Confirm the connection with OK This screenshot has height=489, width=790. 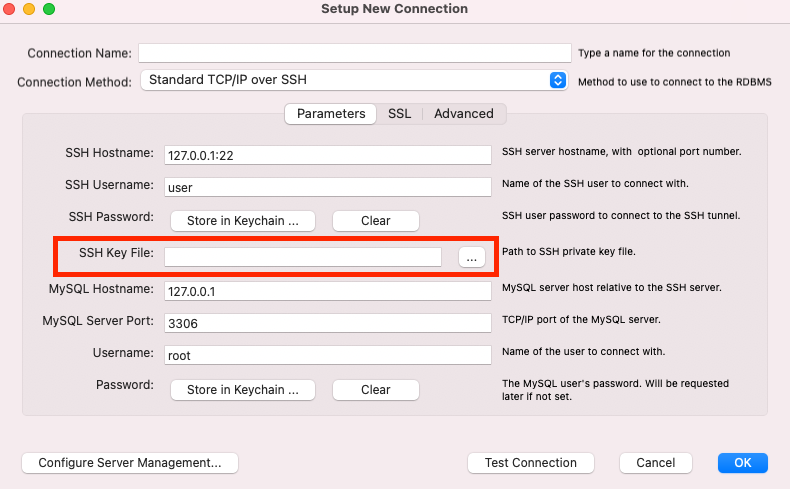[x=743, y=463]
